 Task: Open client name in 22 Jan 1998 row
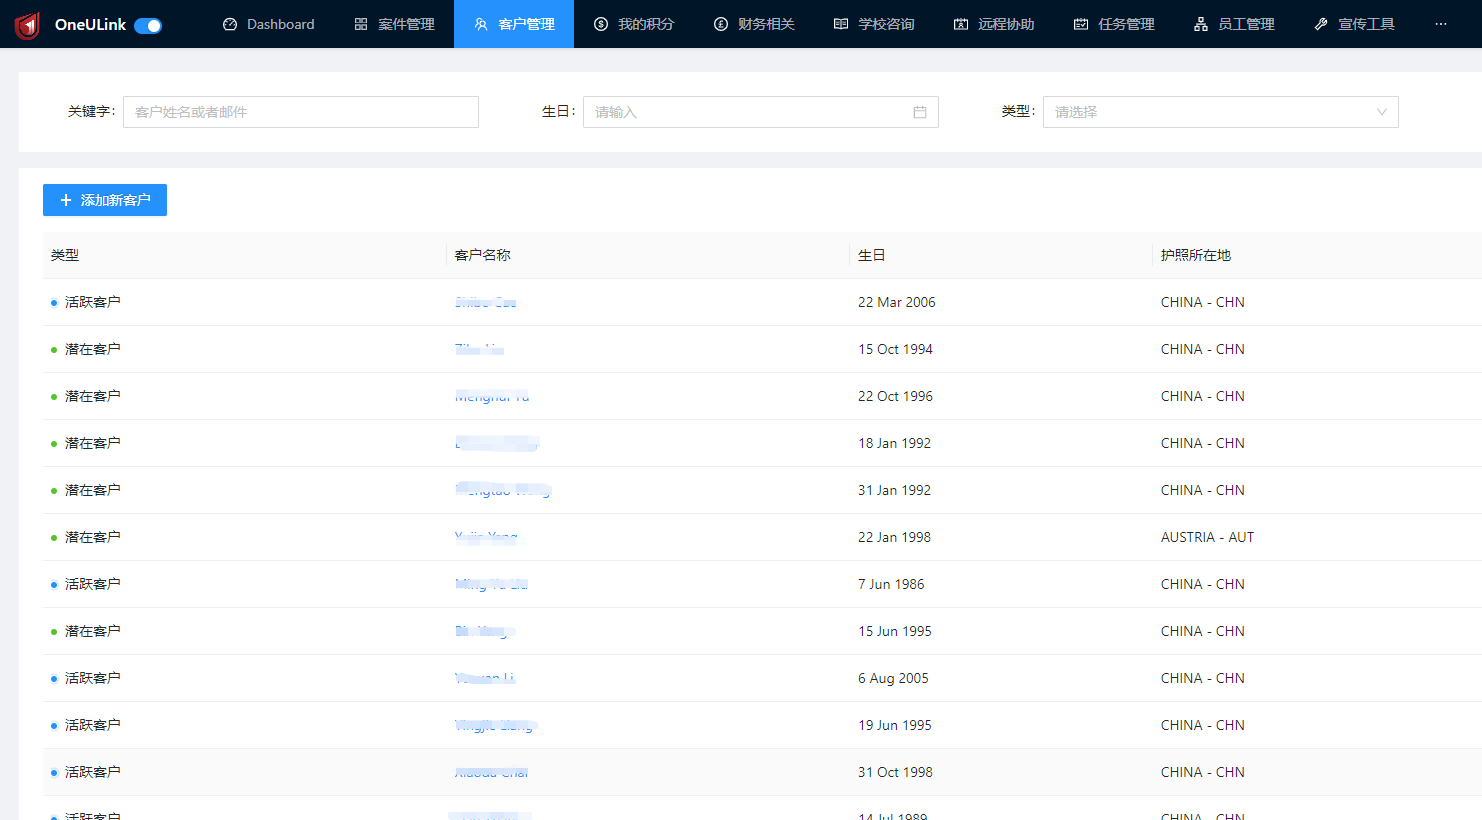(487, 537)
